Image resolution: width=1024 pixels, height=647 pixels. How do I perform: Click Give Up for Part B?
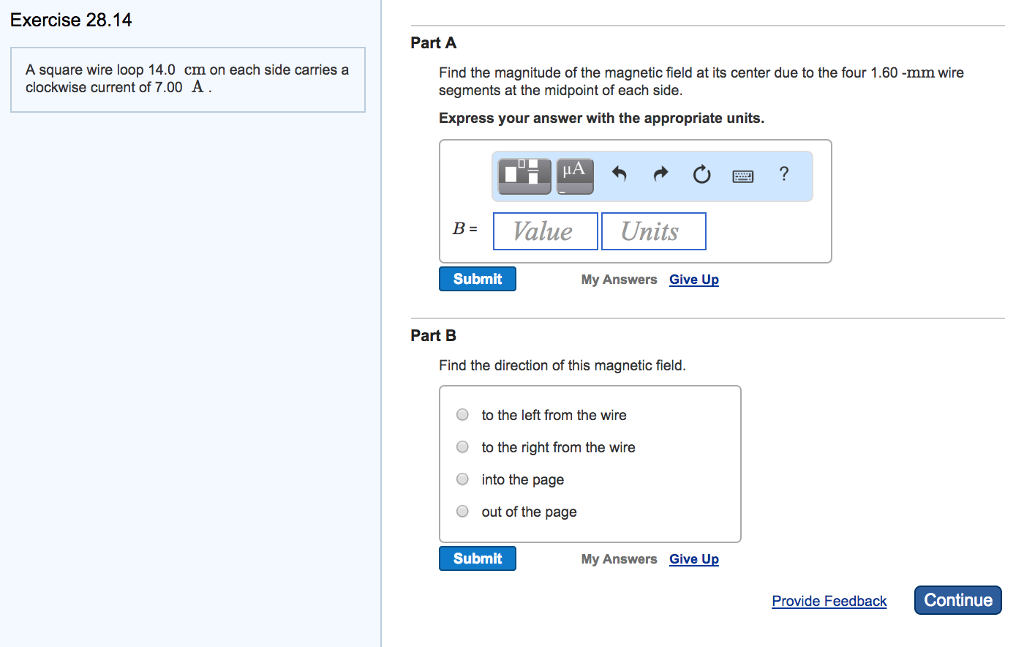coord(694,559)
